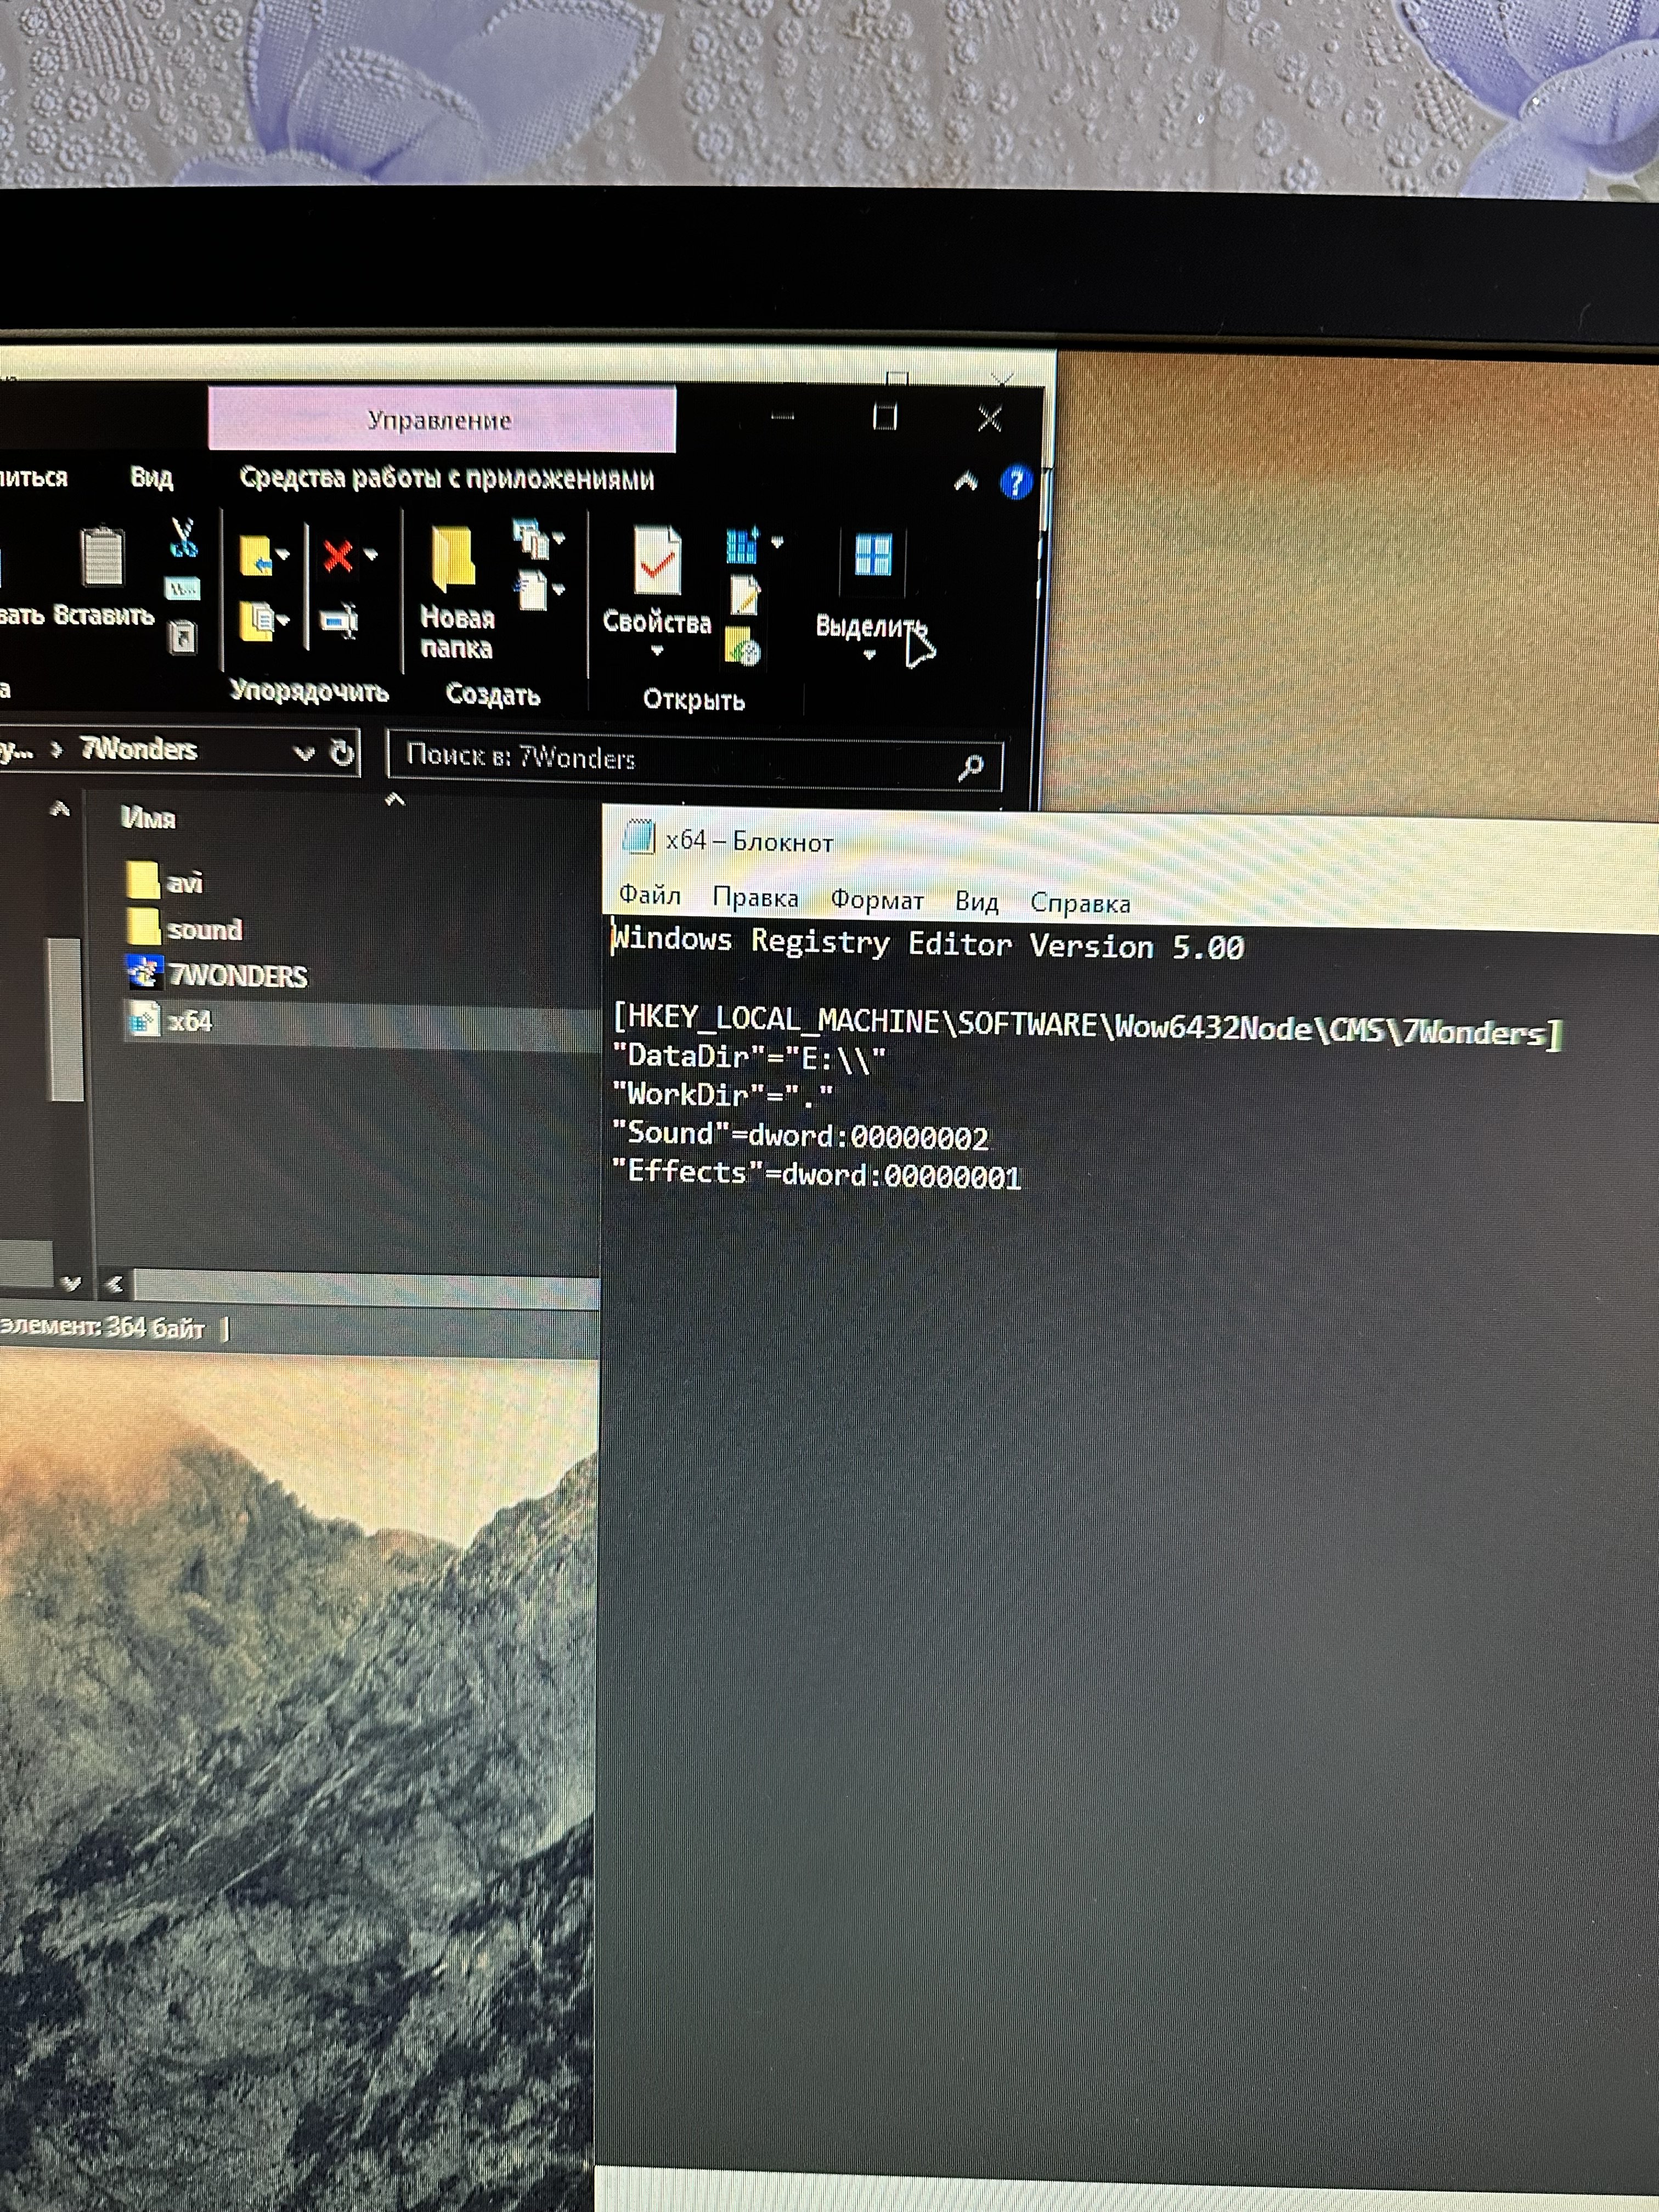Image resolution: width=1659 pixels, height=2212 pixels.
Task: Click the Move to folder icon
Action: click(257, 555)
